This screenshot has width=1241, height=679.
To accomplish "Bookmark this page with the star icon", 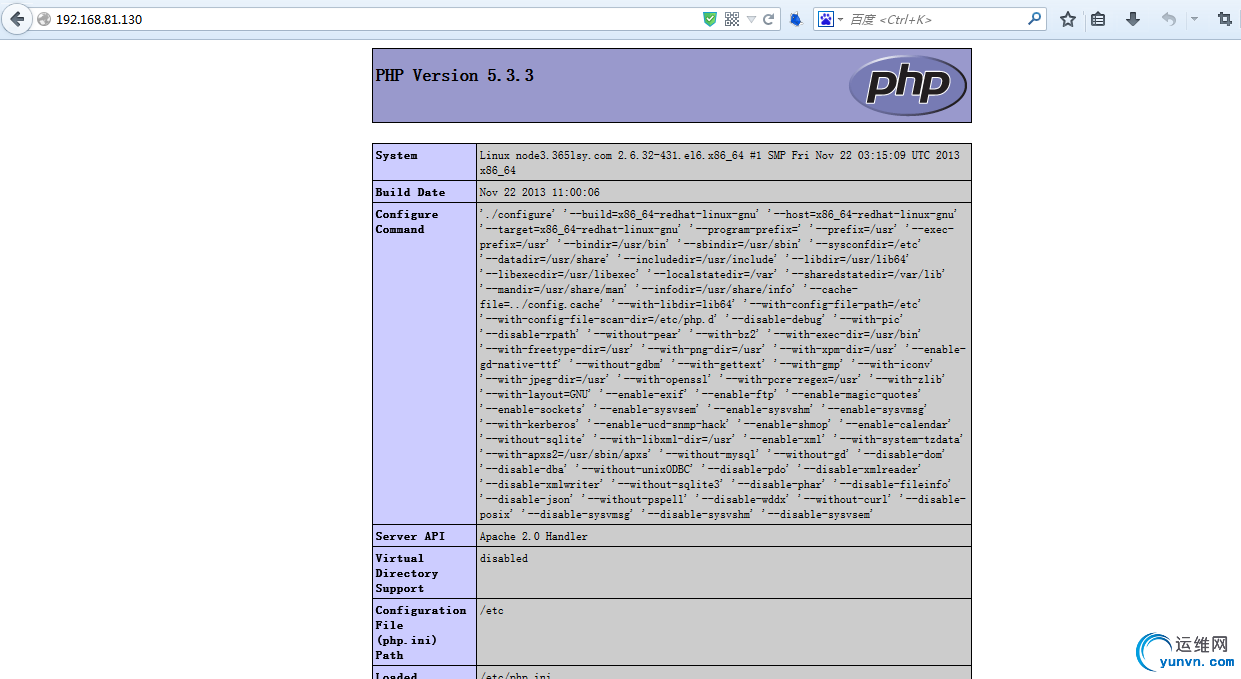I will (1068, 19).
